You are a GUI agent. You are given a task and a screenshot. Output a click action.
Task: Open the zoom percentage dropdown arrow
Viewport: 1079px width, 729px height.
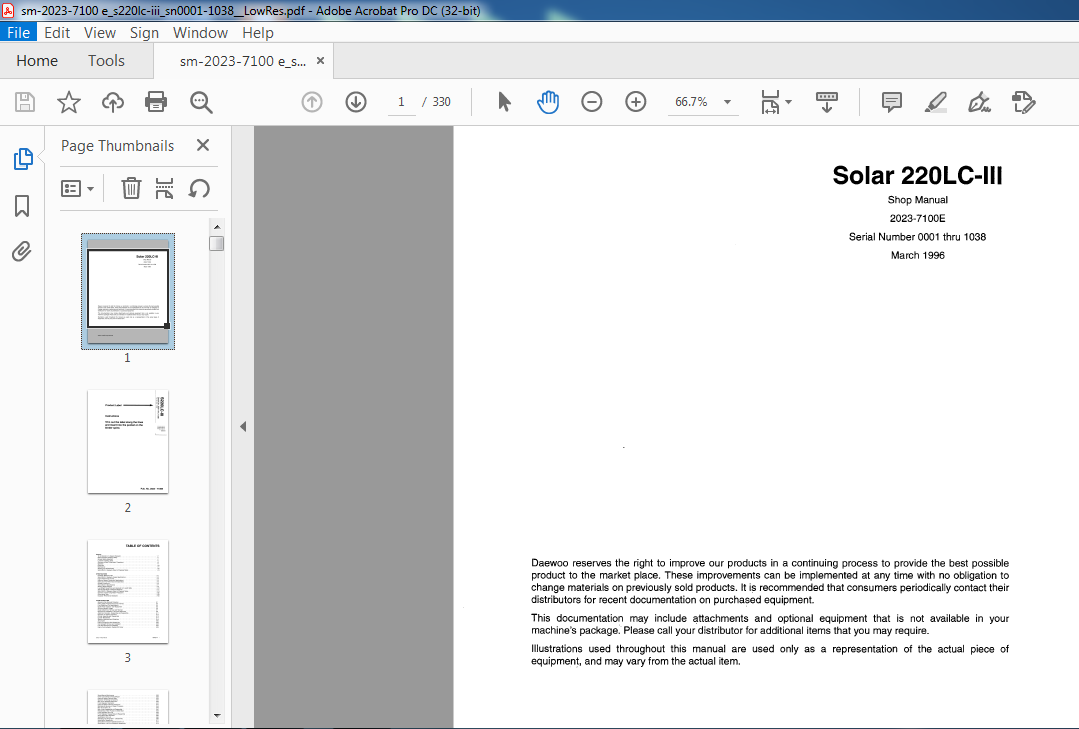(x=727, y=102)
